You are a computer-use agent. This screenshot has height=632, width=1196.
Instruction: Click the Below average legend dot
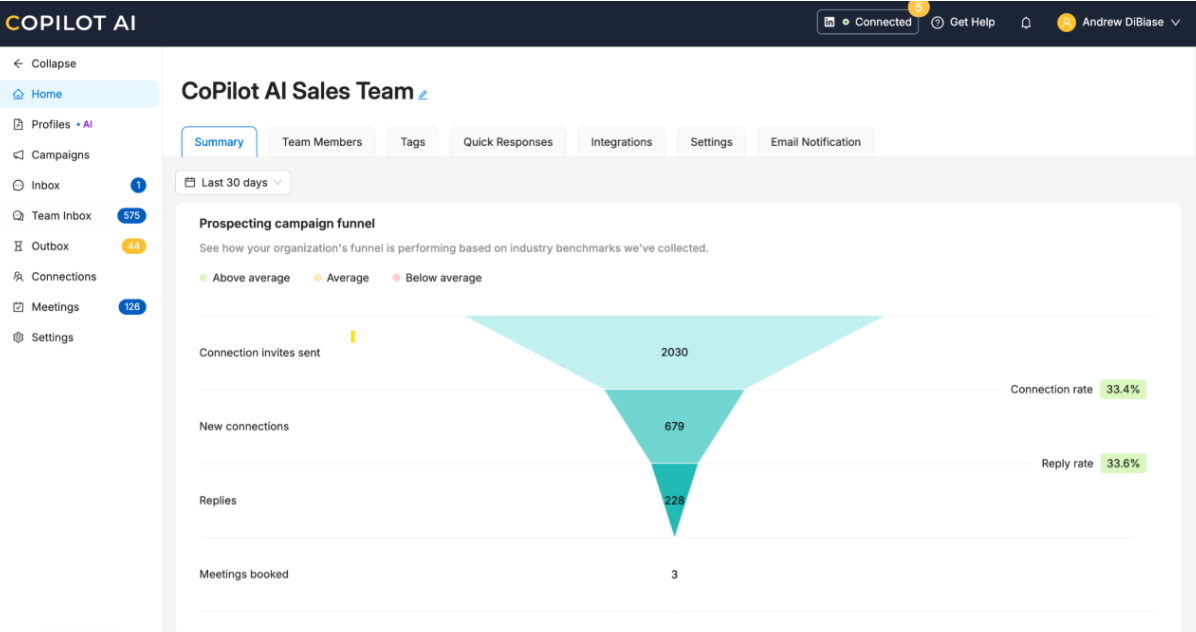click(x=396, y=278)
